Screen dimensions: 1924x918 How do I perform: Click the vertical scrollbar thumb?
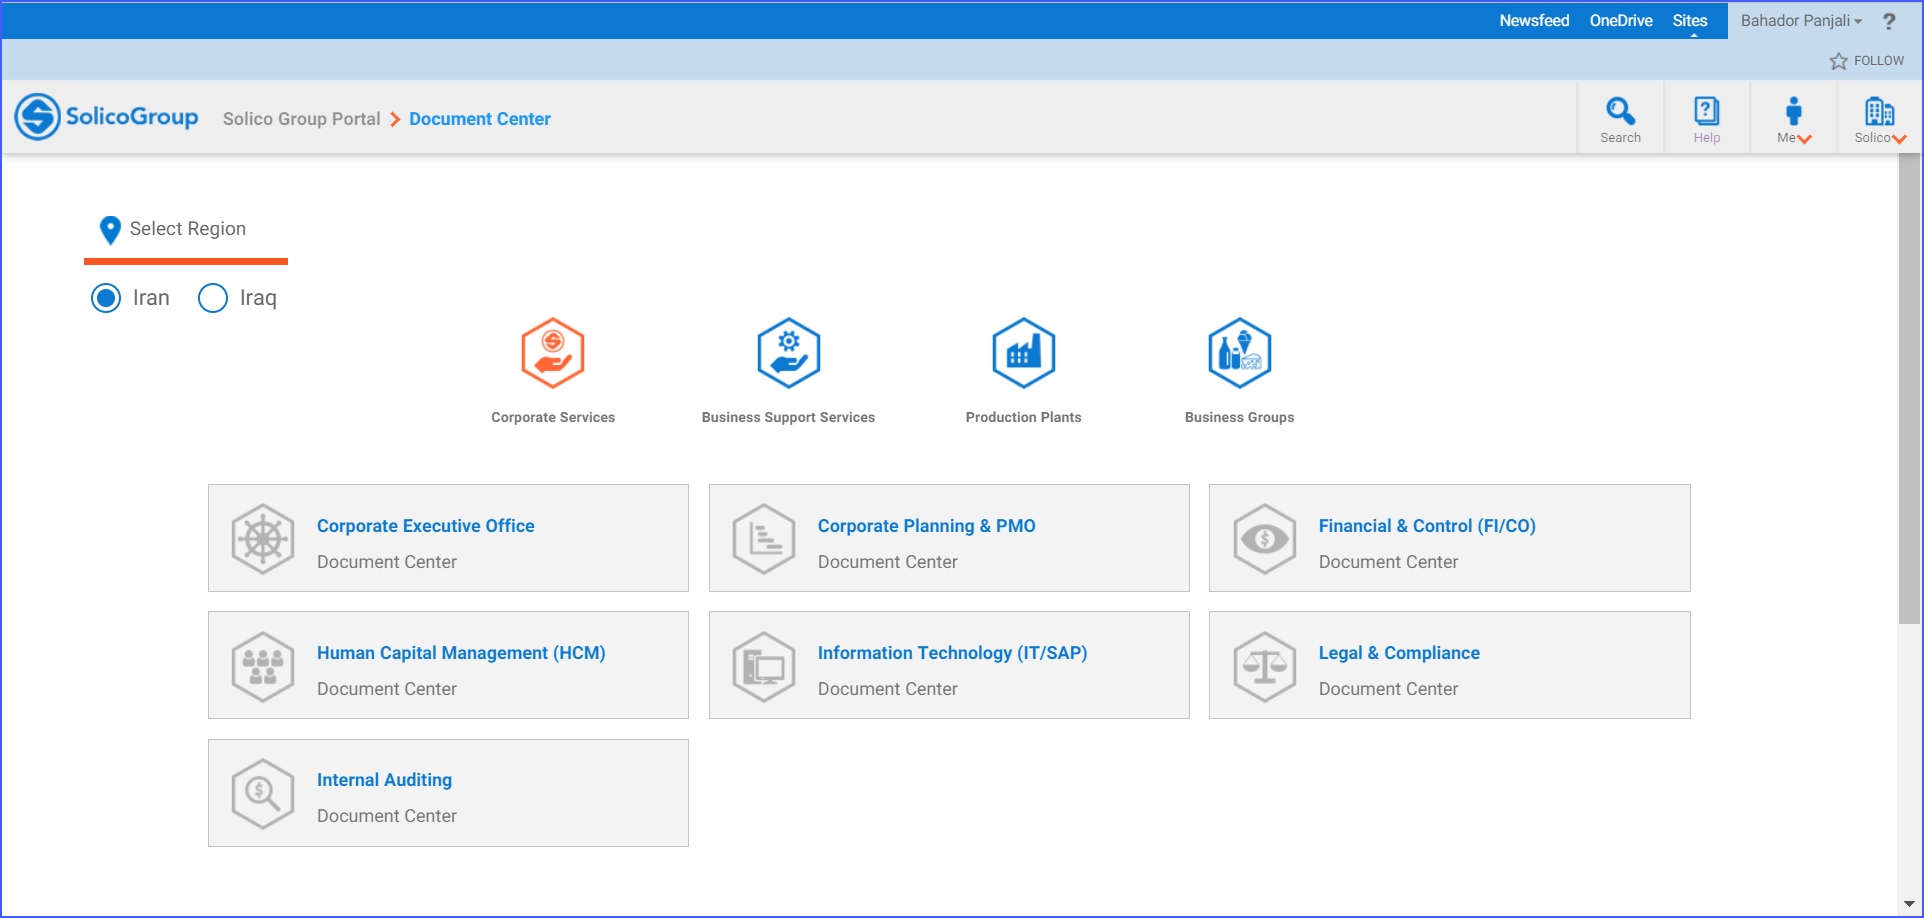tap(1909, 389)
